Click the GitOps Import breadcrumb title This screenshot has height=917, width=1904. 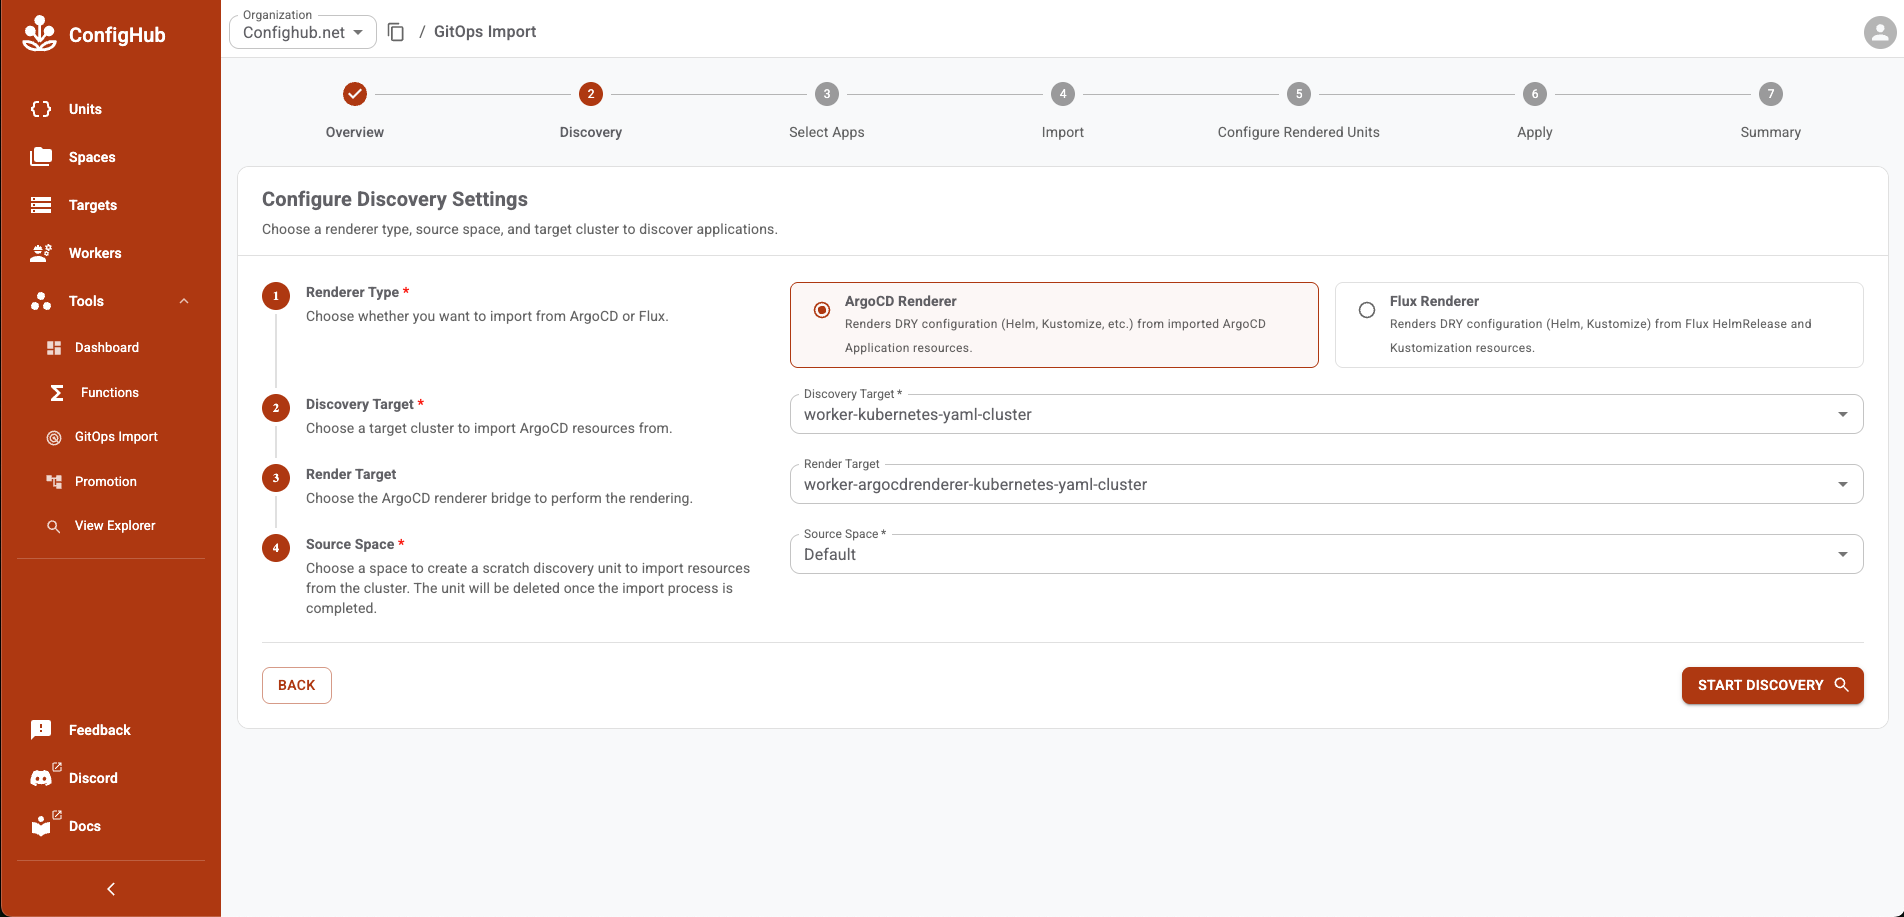(x=485, y=32)
